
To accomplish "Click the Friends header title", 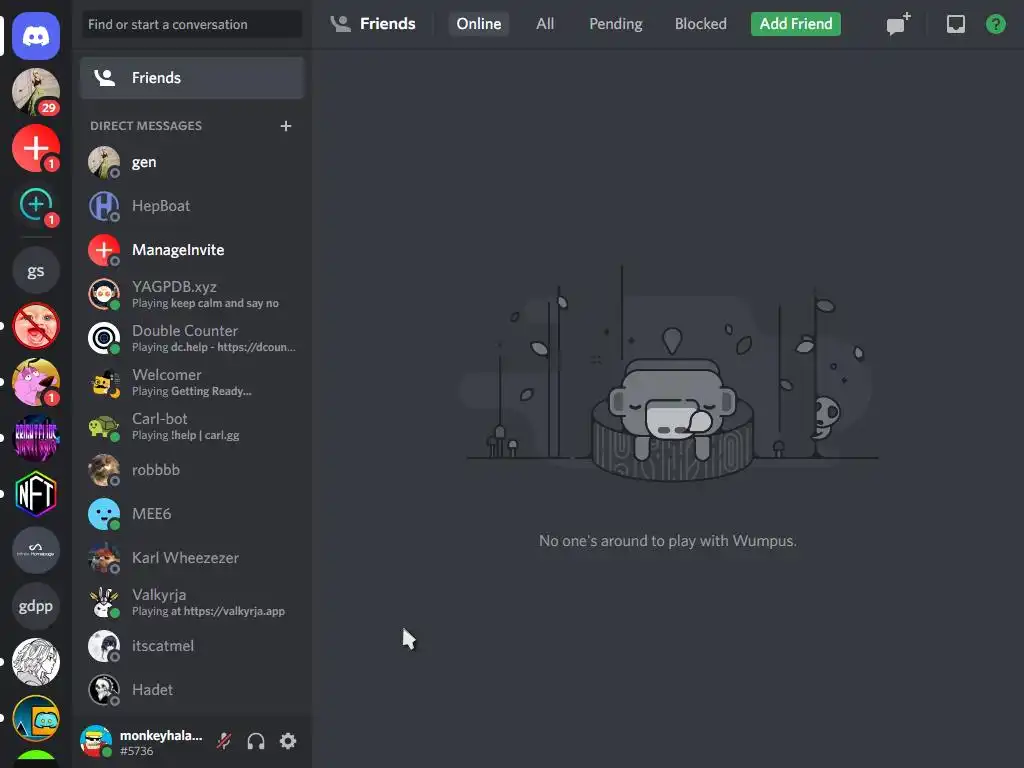I will pyautogui.click(x=387, y=24).
